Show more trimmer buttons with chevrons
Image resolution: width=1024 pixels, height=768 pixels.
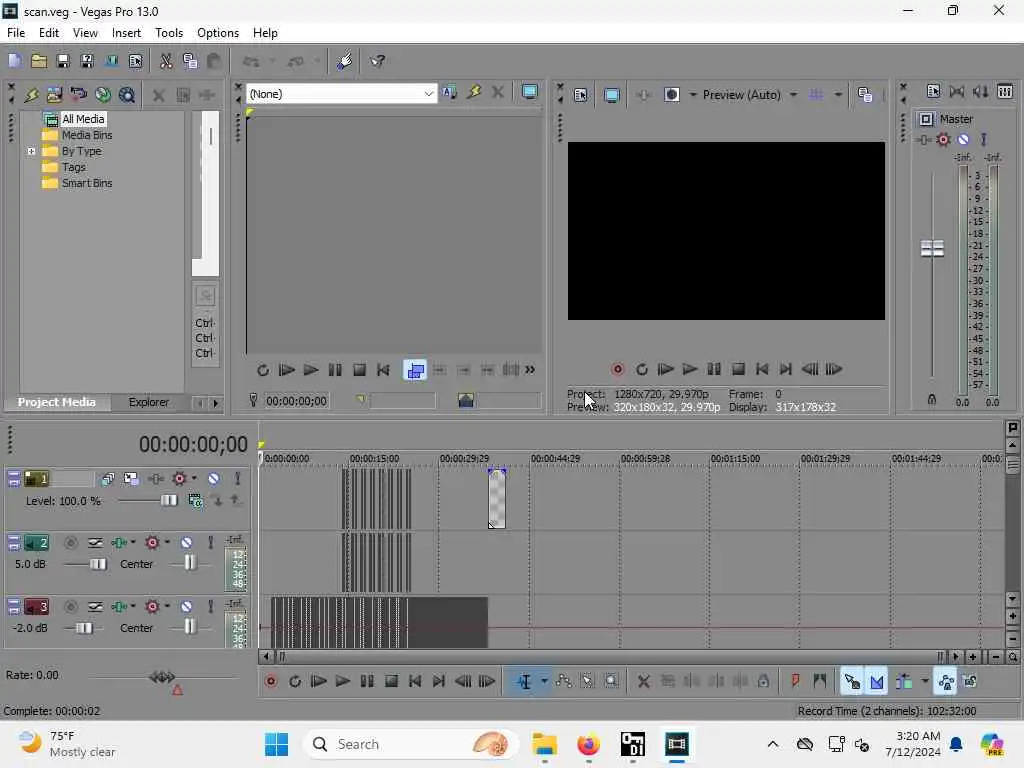point(530,370)
